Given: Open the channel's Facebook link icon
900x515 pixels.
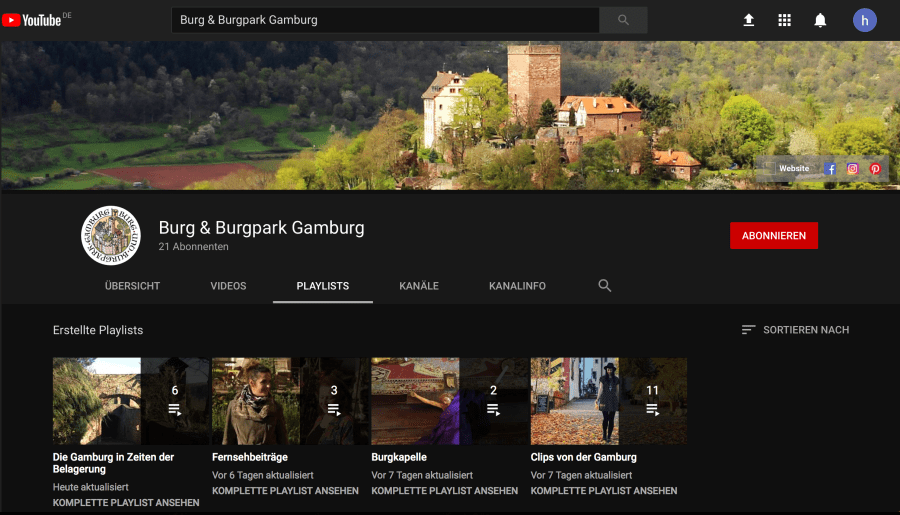Looking at the screenshot, I should (830, 169).
